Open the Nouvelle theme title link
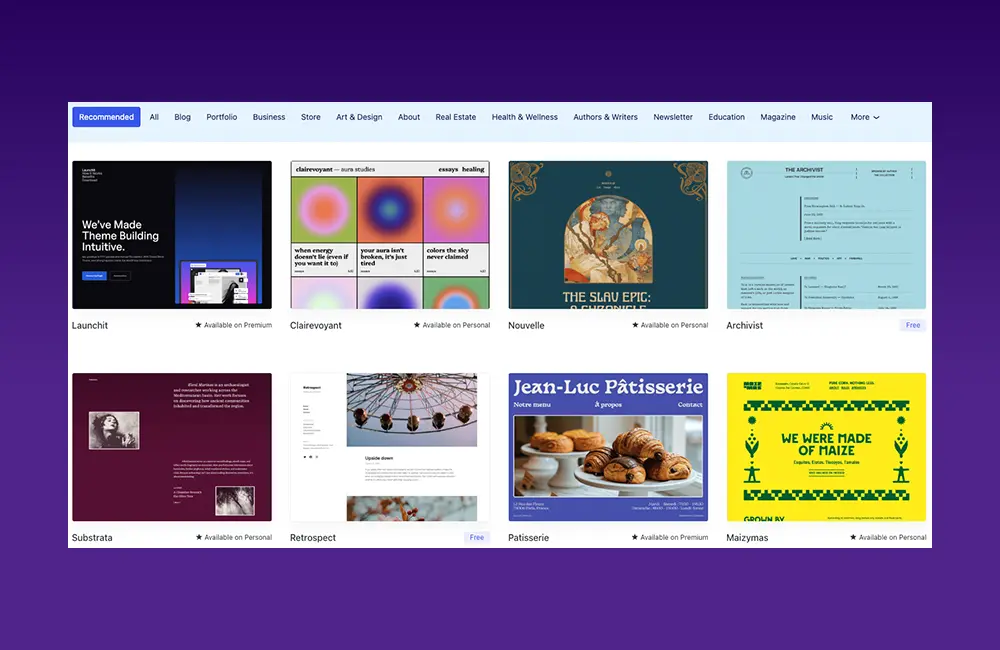This screenshot has height=650, width=1000. (x=526, y=326)
